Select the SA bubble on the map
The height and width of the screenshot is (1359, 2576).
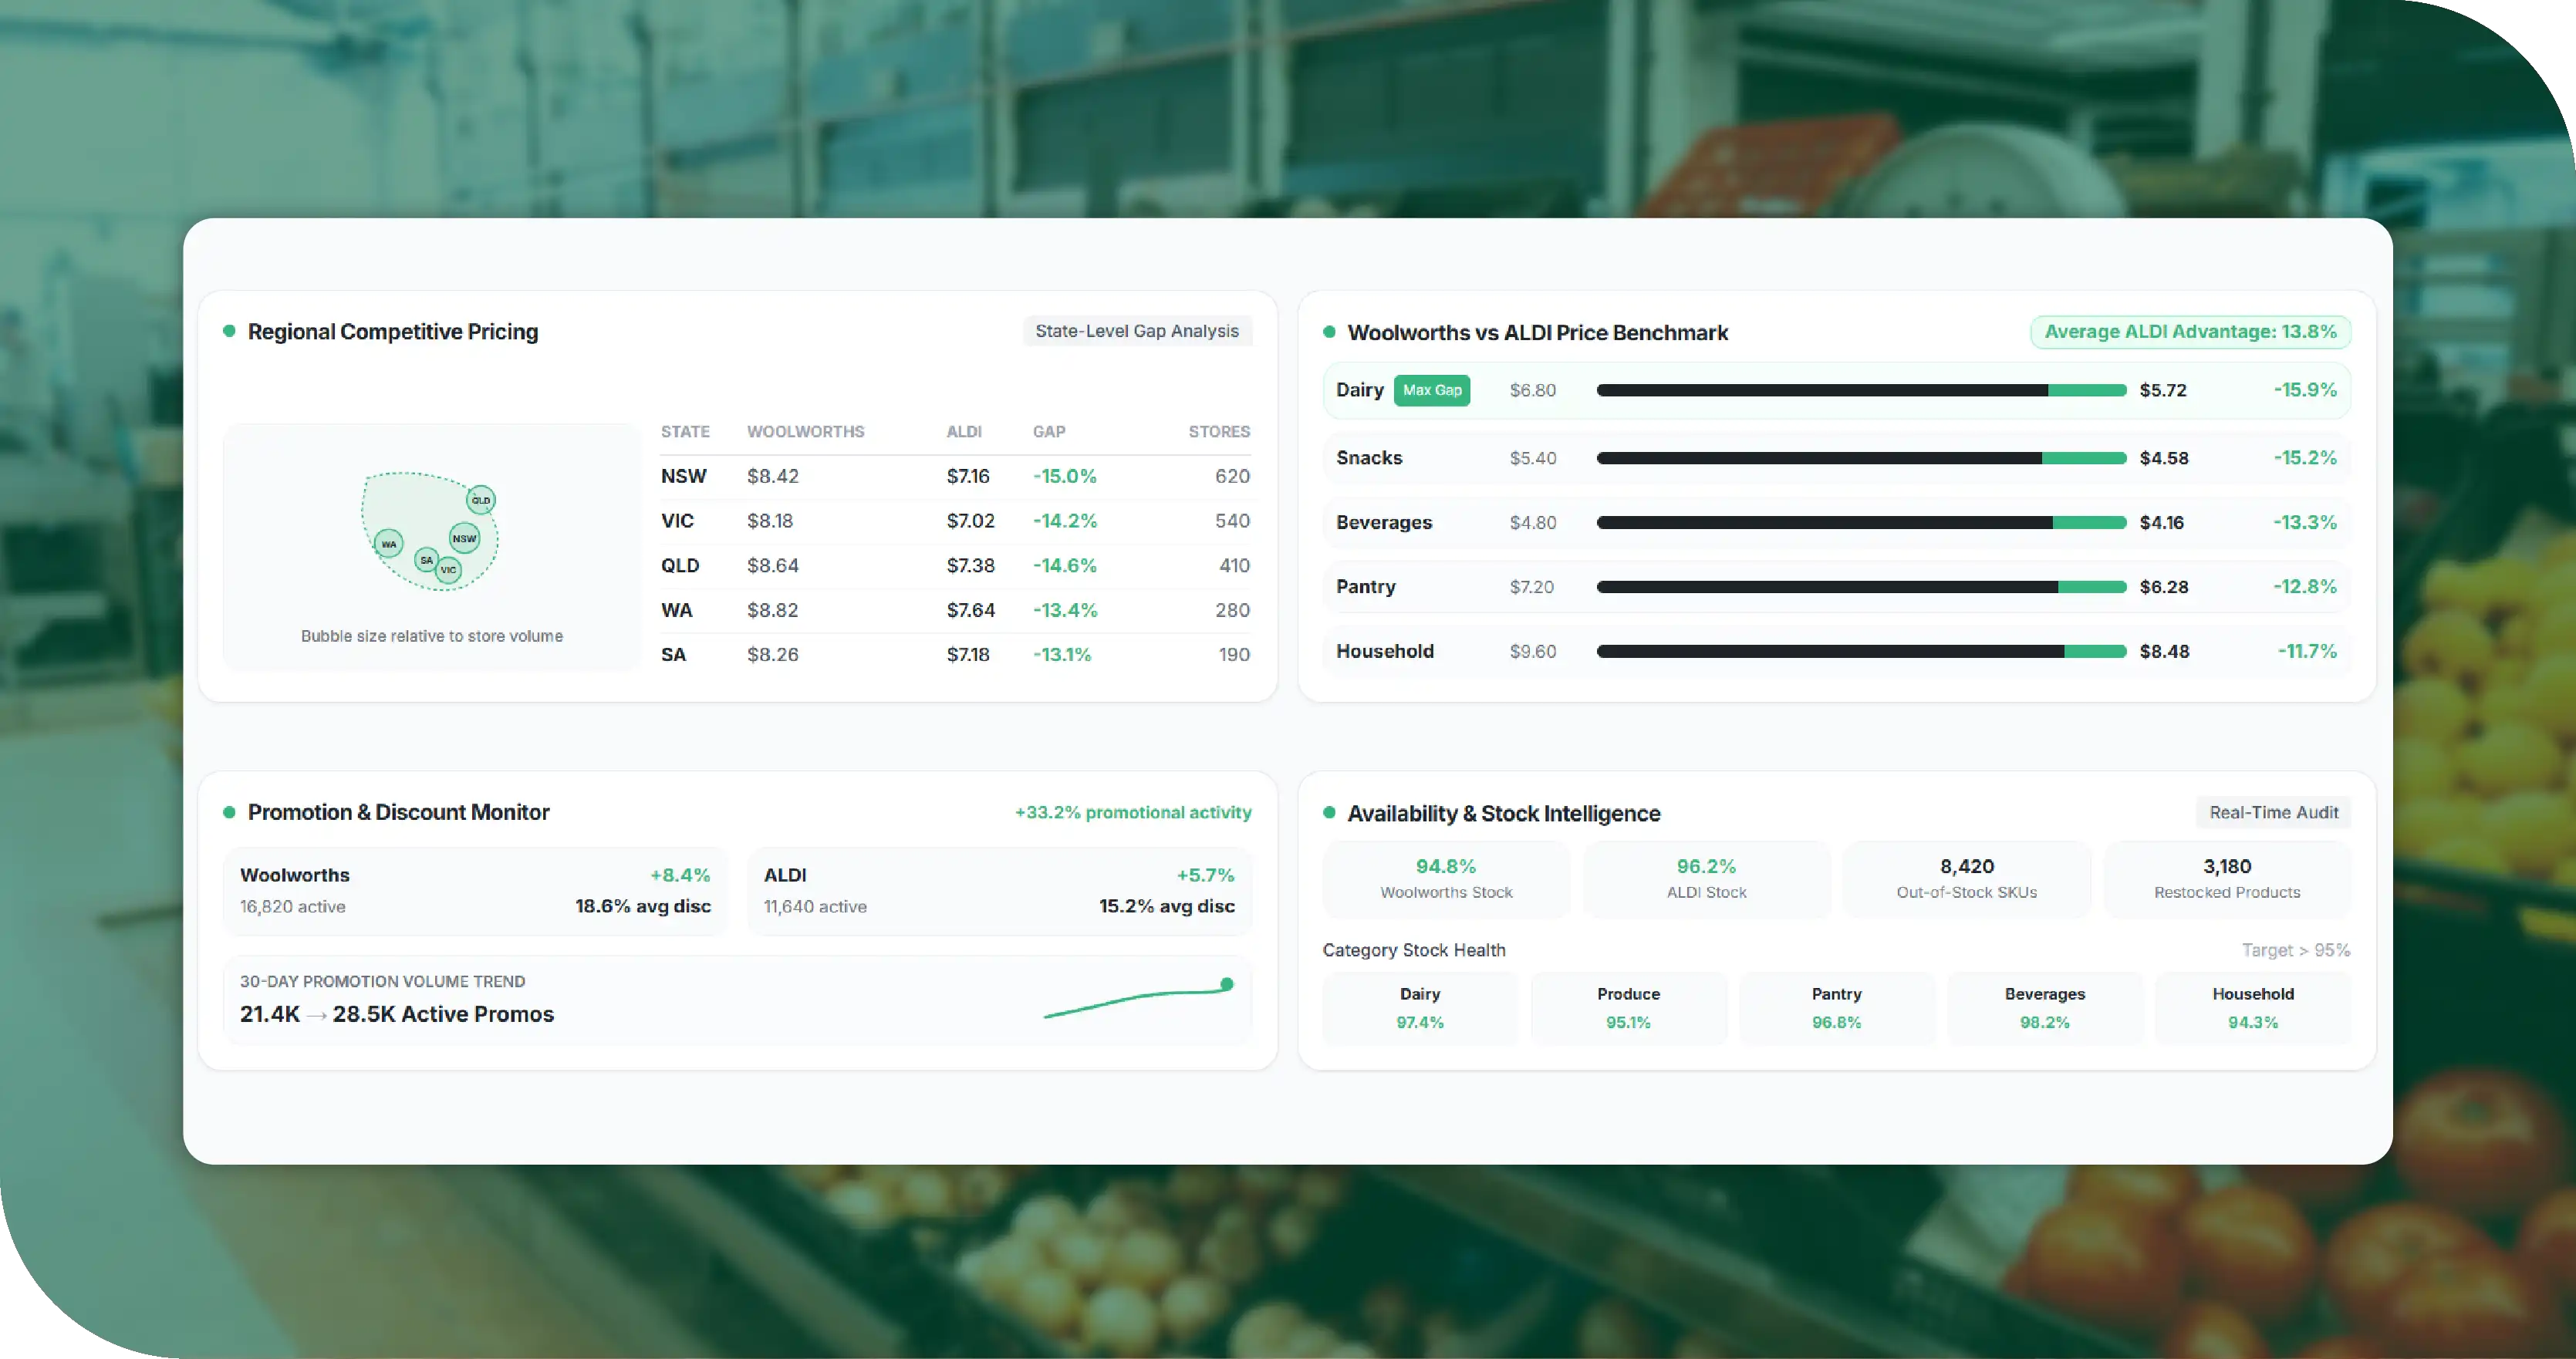tap(427, 560)
